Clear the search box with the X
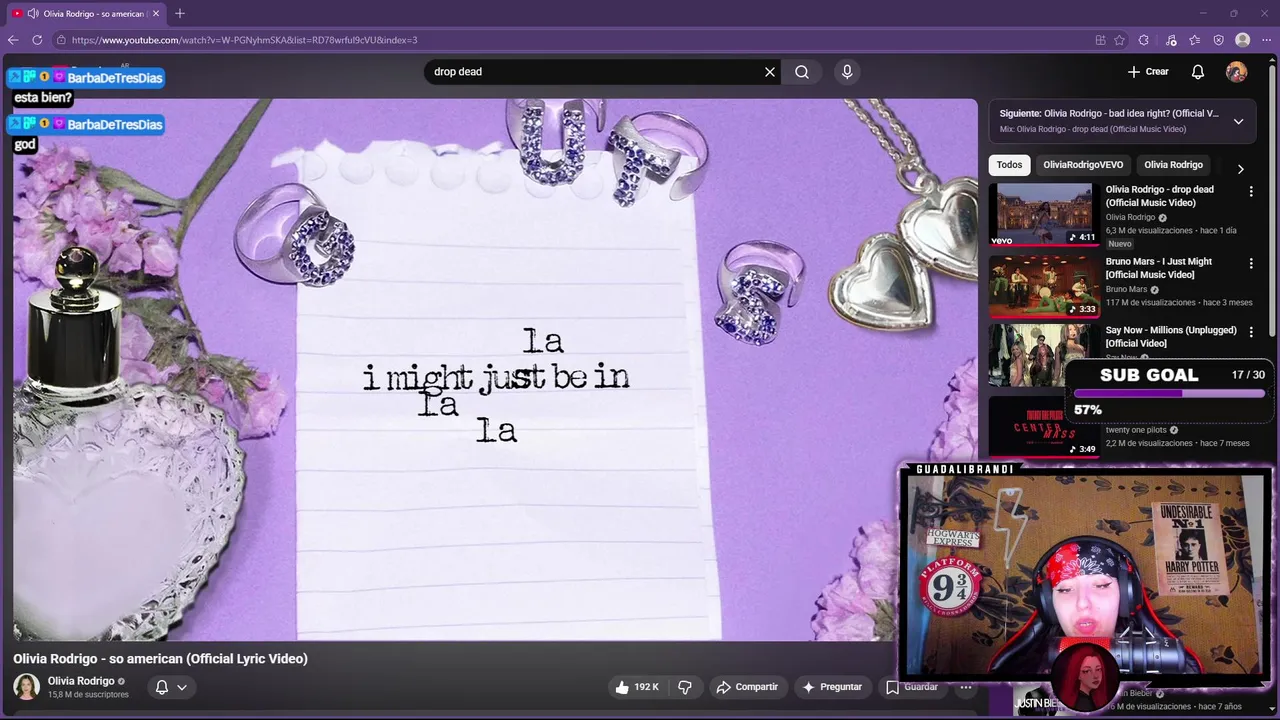This screenshot has height=720, width=1280. pyautogui.click(x=770, y=72)
